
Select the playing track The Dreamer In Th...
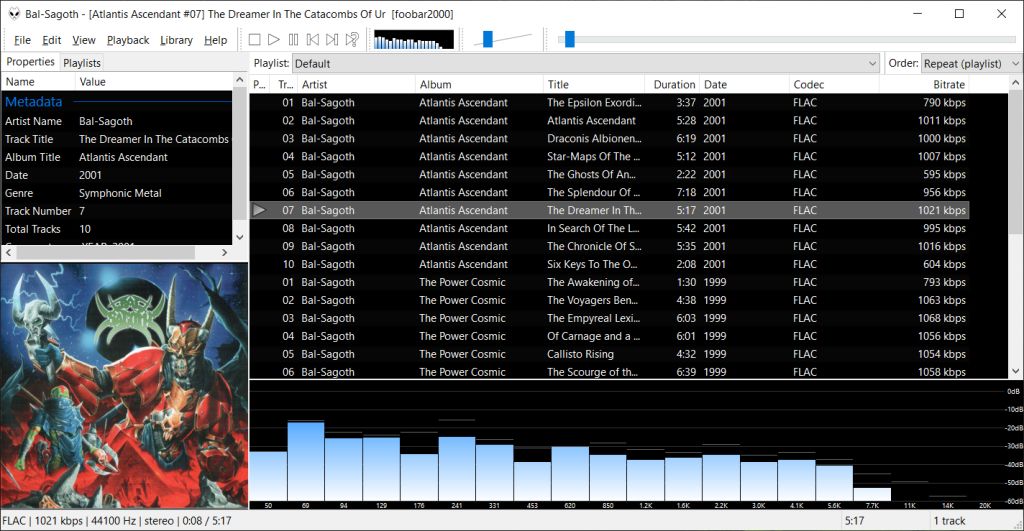coord(609,210)
